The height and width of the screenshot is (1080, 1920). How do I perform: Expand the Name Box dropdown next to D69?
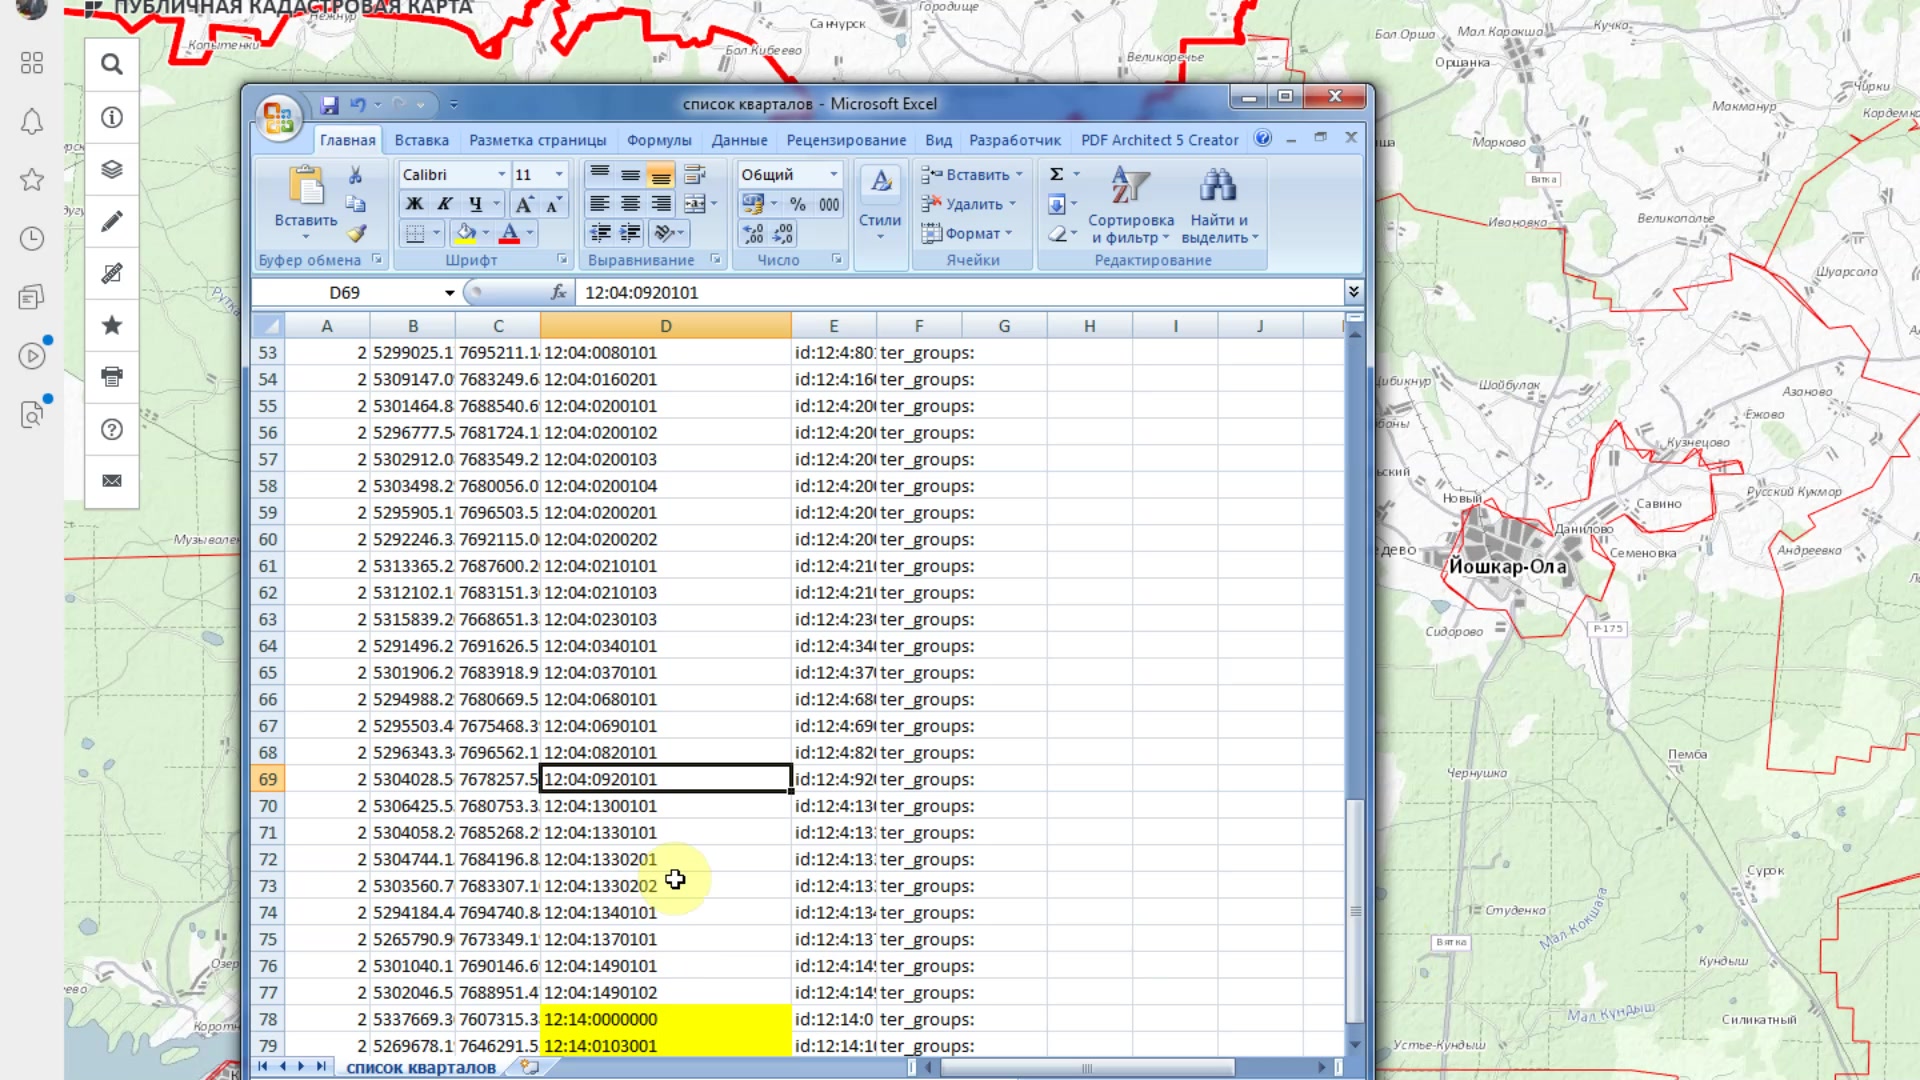(450, 293)
